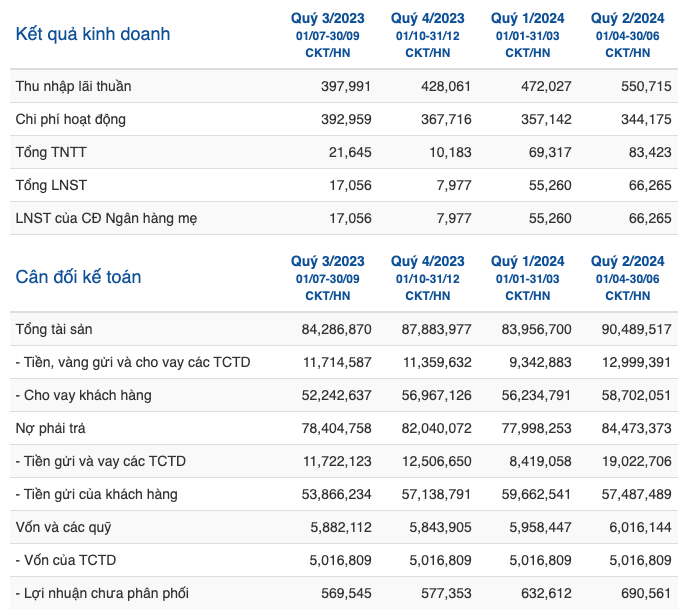Click Quý 4/2023 header in balance sheet table
Screen dimensions: 681x609
pyautogui.click(x=427, y=278)
